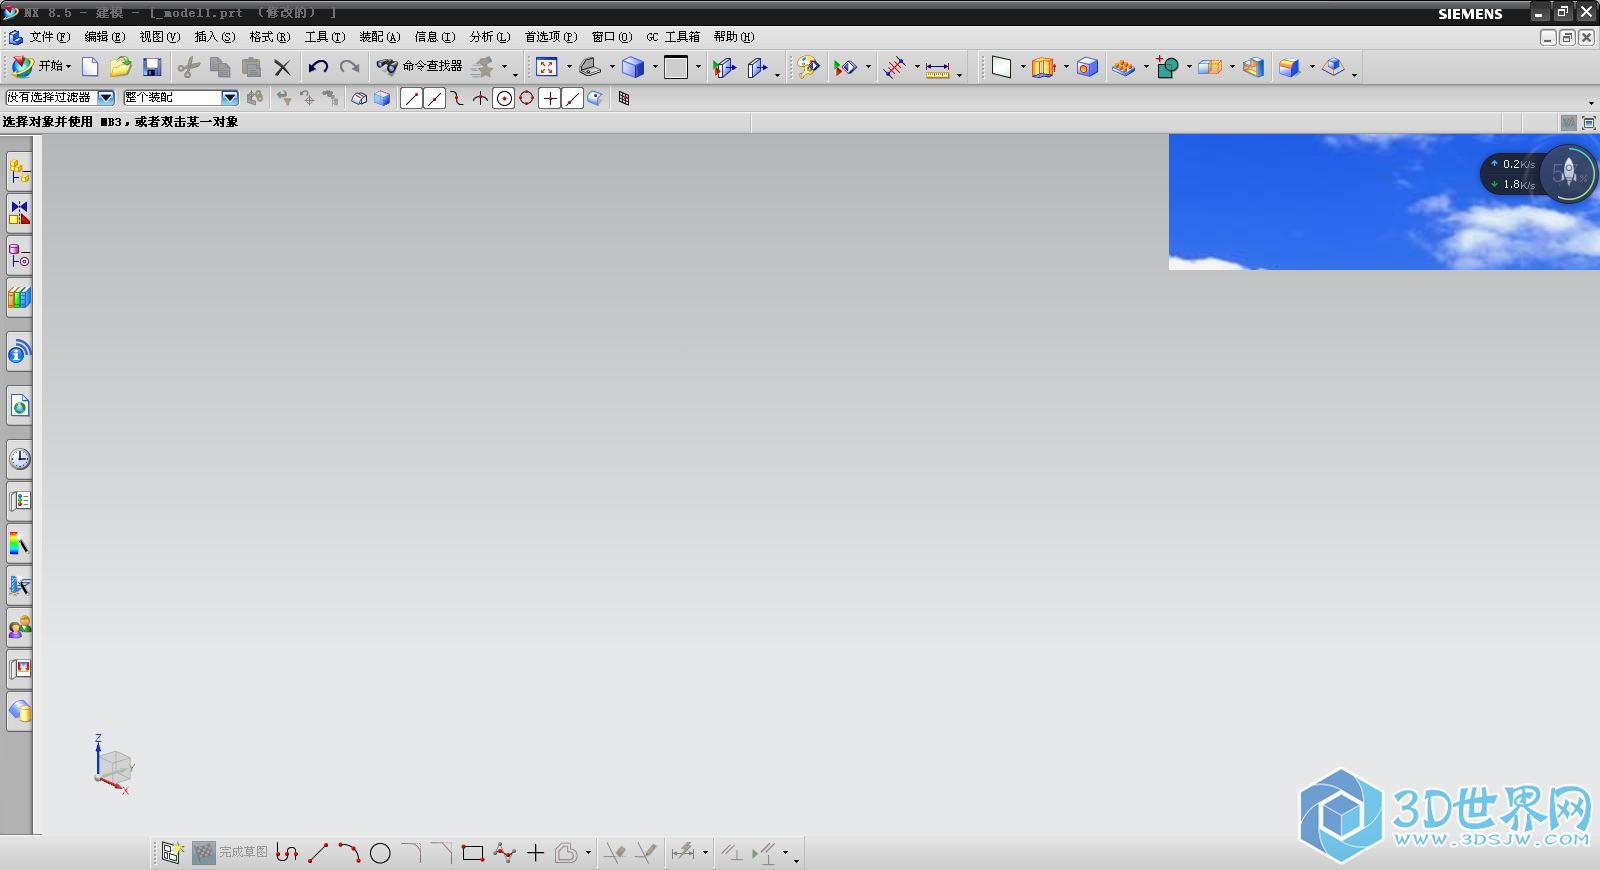The image size is (1600, 870).
Task: Open the 视图(V) menu
Action: tap(160, 37)
